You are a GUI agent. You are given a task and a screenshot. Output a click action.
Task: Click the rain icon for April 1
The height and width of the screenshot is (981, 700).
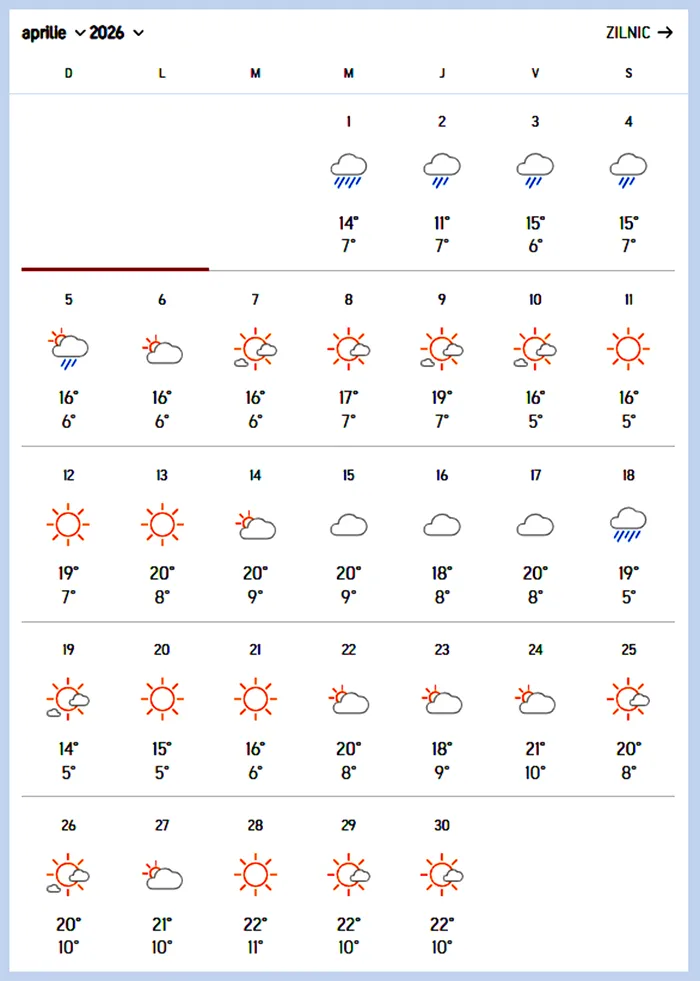348,170
